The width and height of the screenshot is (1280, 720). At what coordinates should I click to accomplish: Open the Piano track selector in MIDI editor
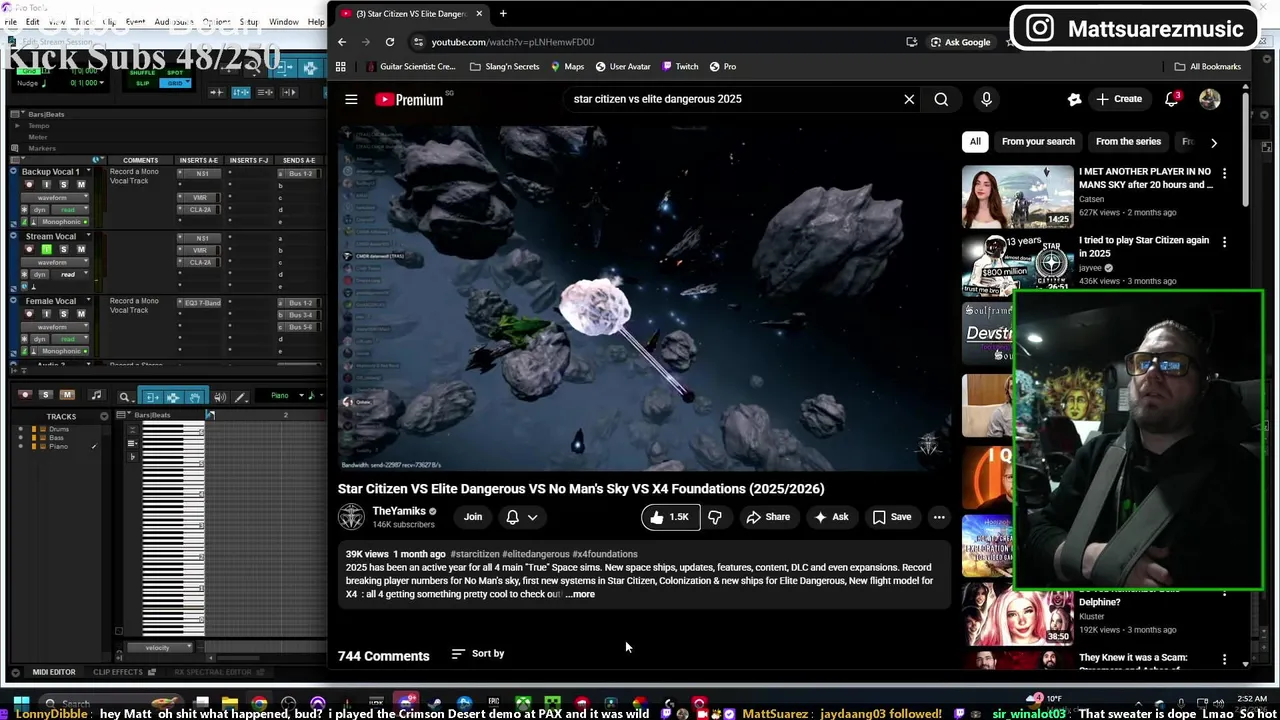point(285,396)
